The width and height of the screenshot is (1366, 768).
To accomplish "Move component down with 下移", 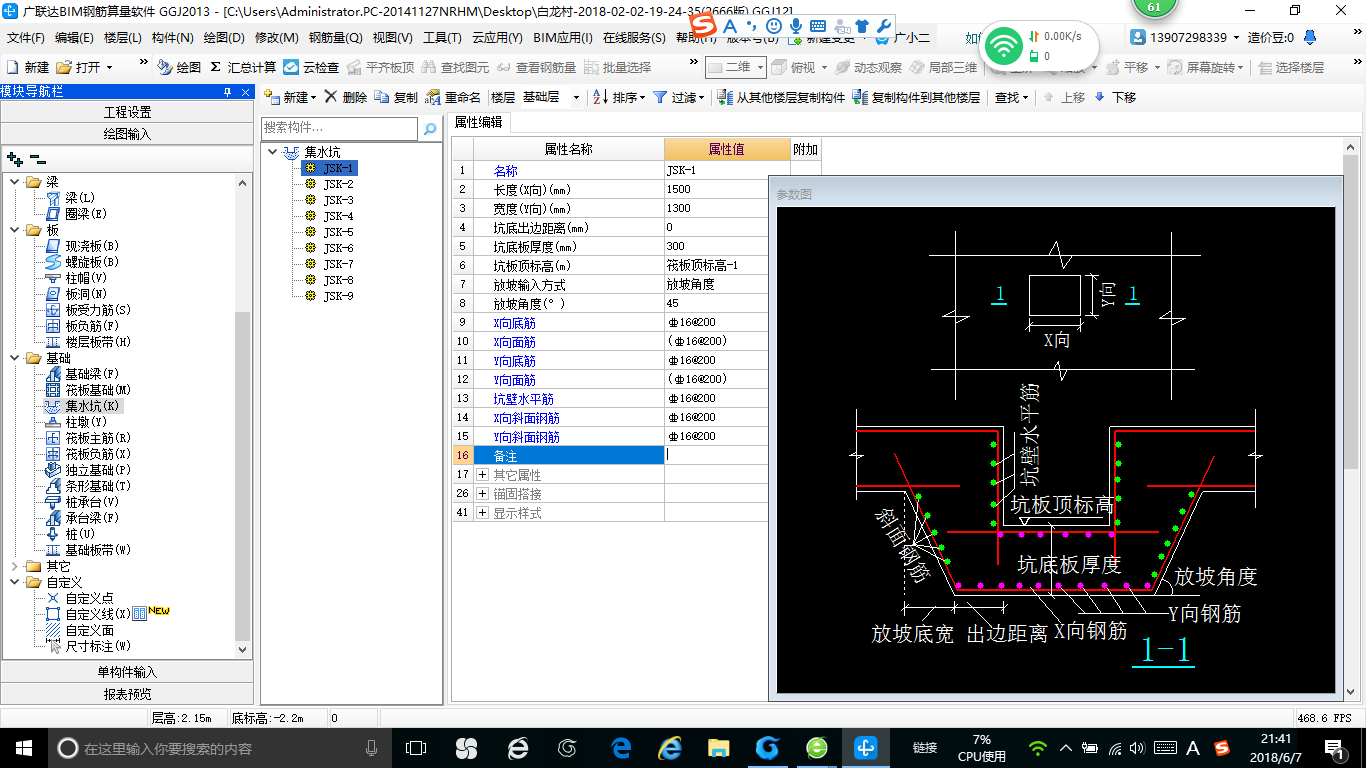I will click(x=1115, y=97).
